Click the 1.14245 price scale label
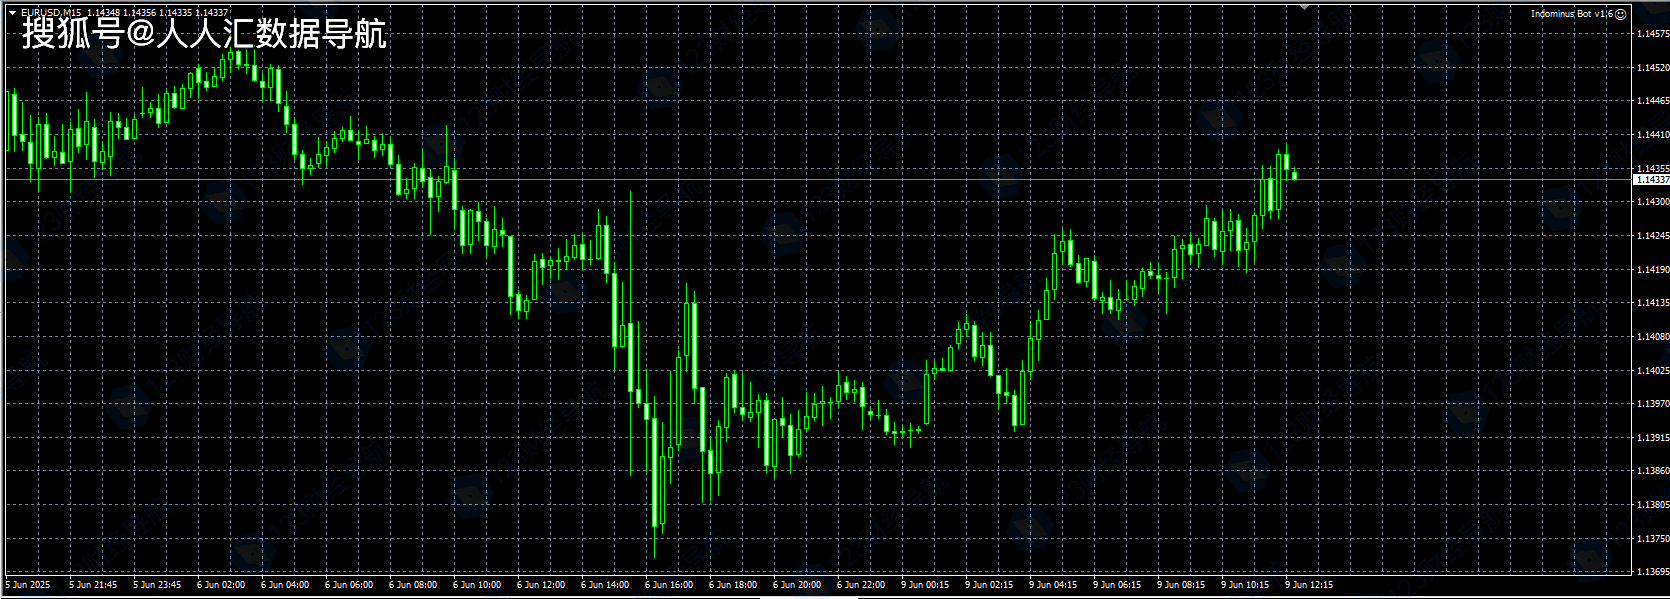The image size is (1670, 599). [1652, 236]
